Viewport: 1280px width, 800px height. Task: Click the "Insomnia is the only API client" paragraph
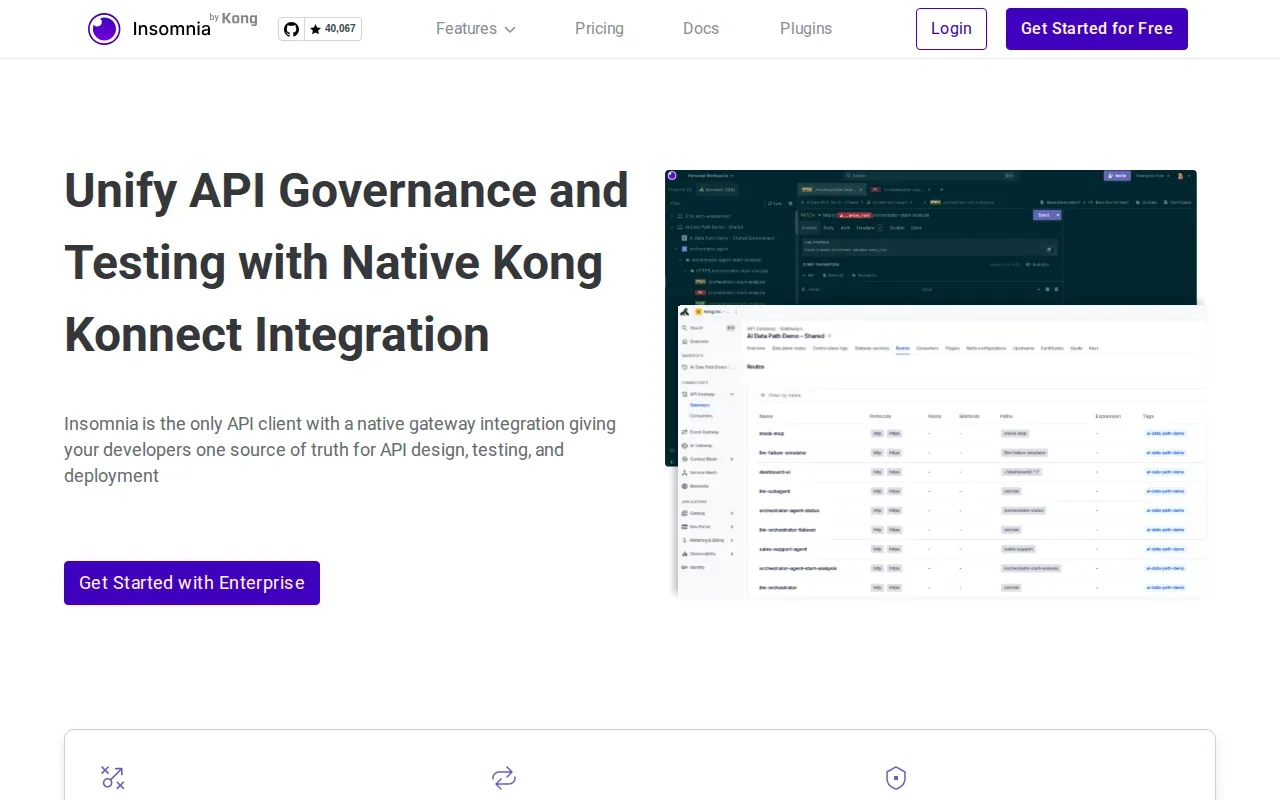pyautogui.click(x=340, y=450)
